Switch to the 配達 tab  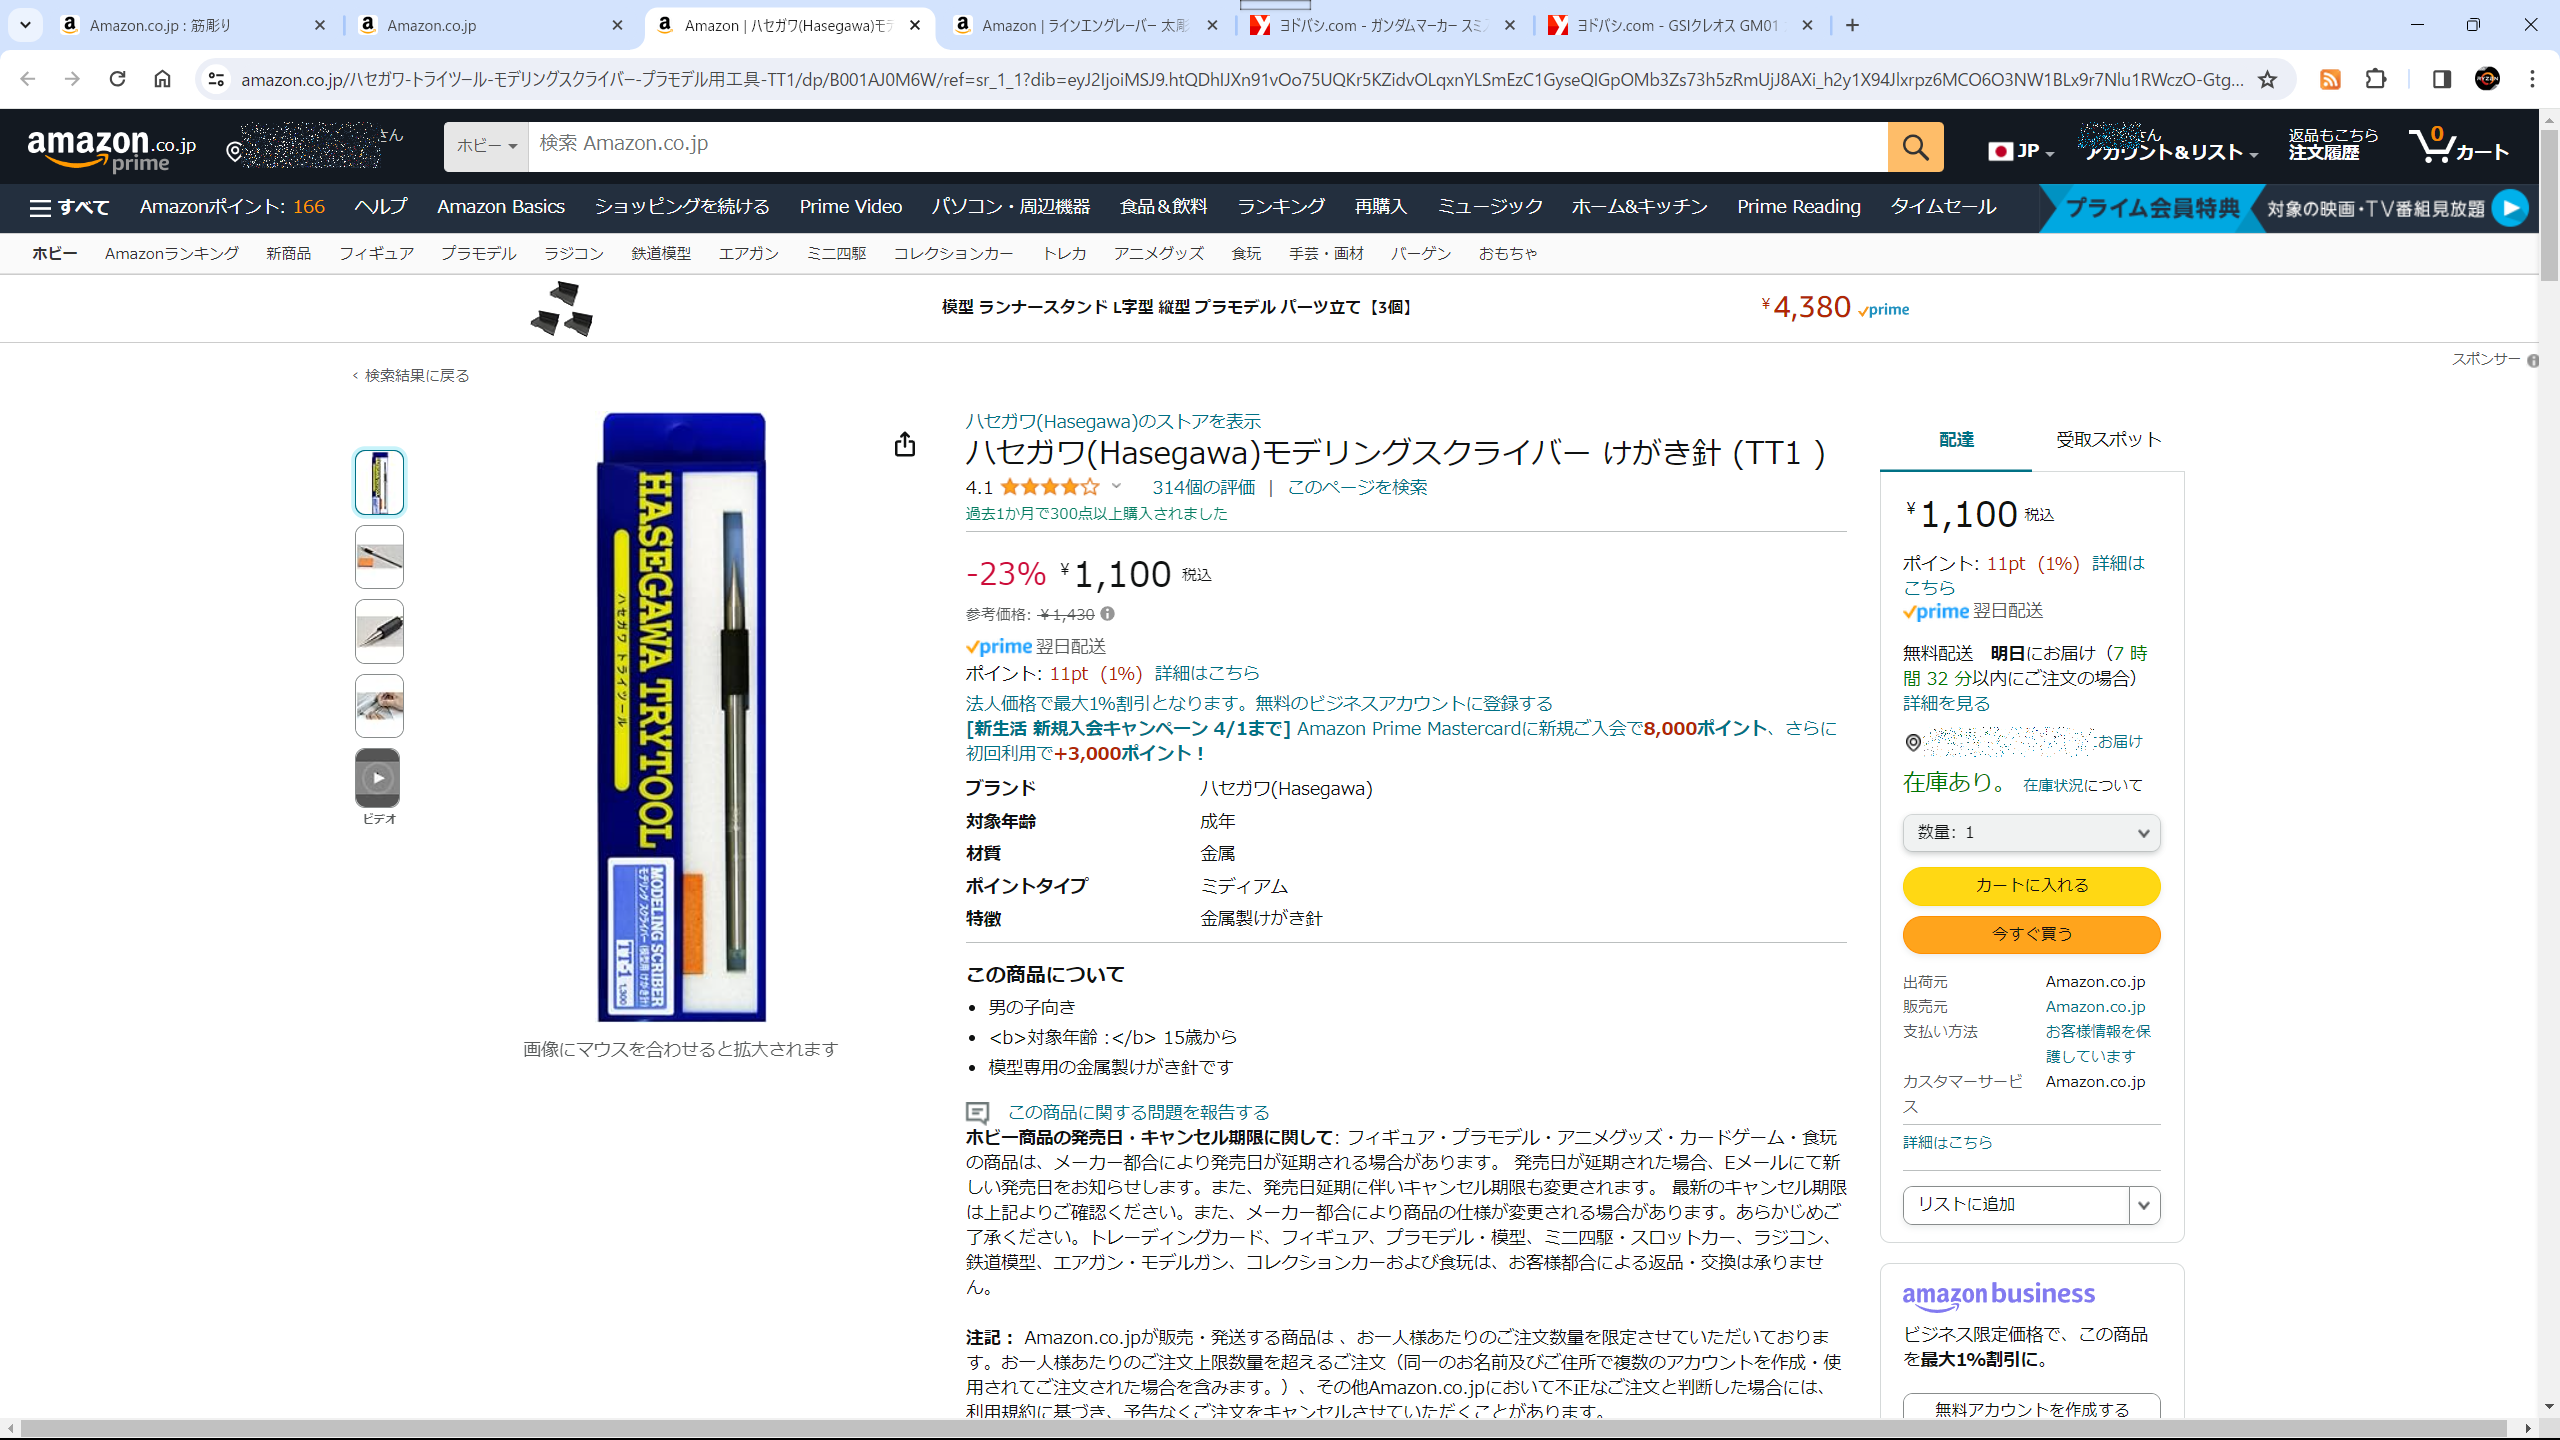(x=1956, y=440)
